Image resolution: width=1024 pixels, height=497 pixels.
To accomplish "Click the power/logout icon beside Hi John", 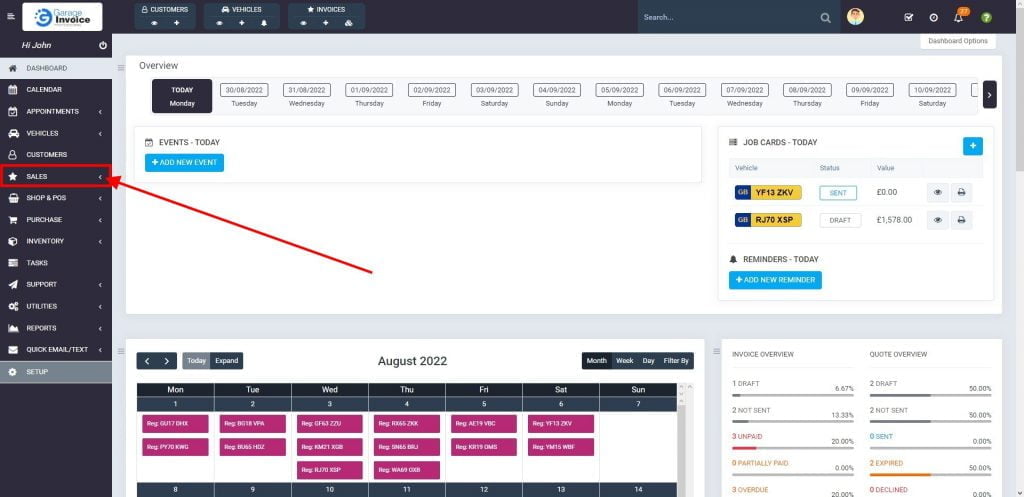I will 103,46.
